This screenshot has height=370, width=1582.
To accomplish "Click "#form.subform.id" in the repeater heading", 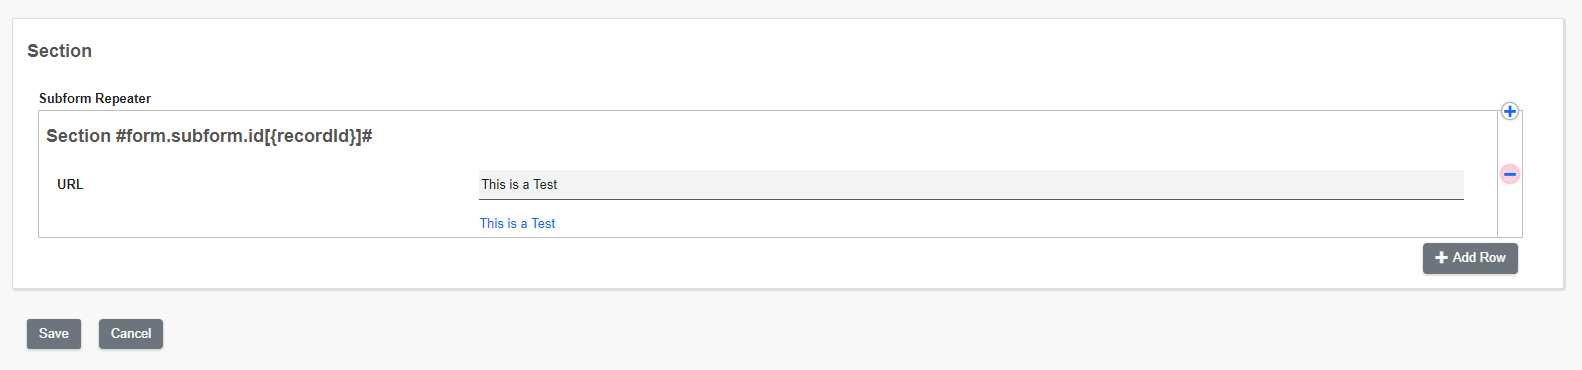I will [190, 136].
